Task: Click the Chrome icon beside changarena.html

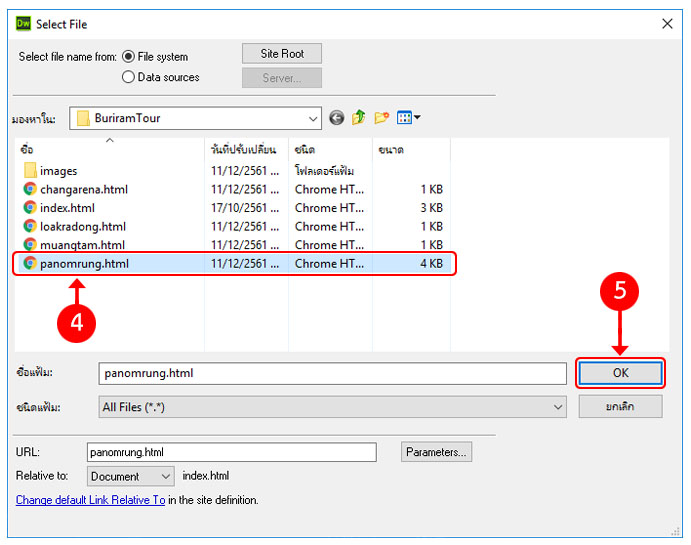Action: pos(30,189)
